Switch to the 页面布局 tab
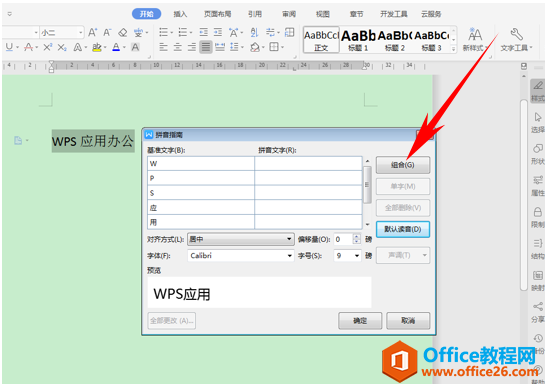 tap(218, 14)
